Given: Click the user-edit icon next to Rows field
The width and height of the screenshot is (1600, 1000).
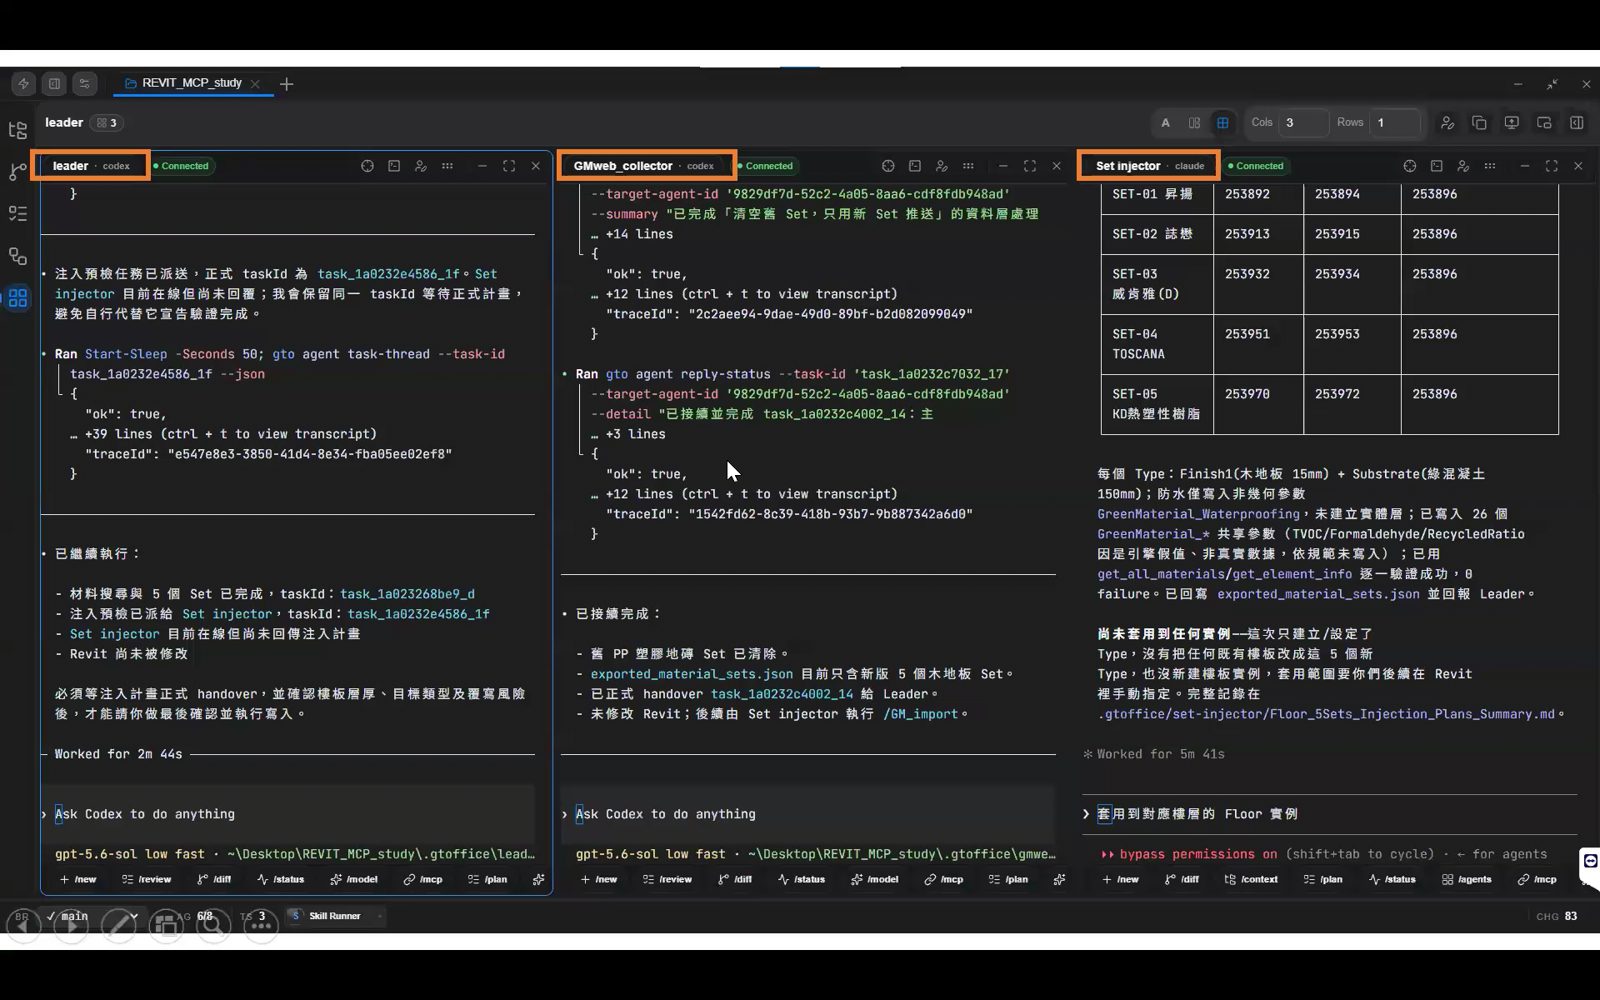Looking at the screenshot, I should pos(1447,123).
